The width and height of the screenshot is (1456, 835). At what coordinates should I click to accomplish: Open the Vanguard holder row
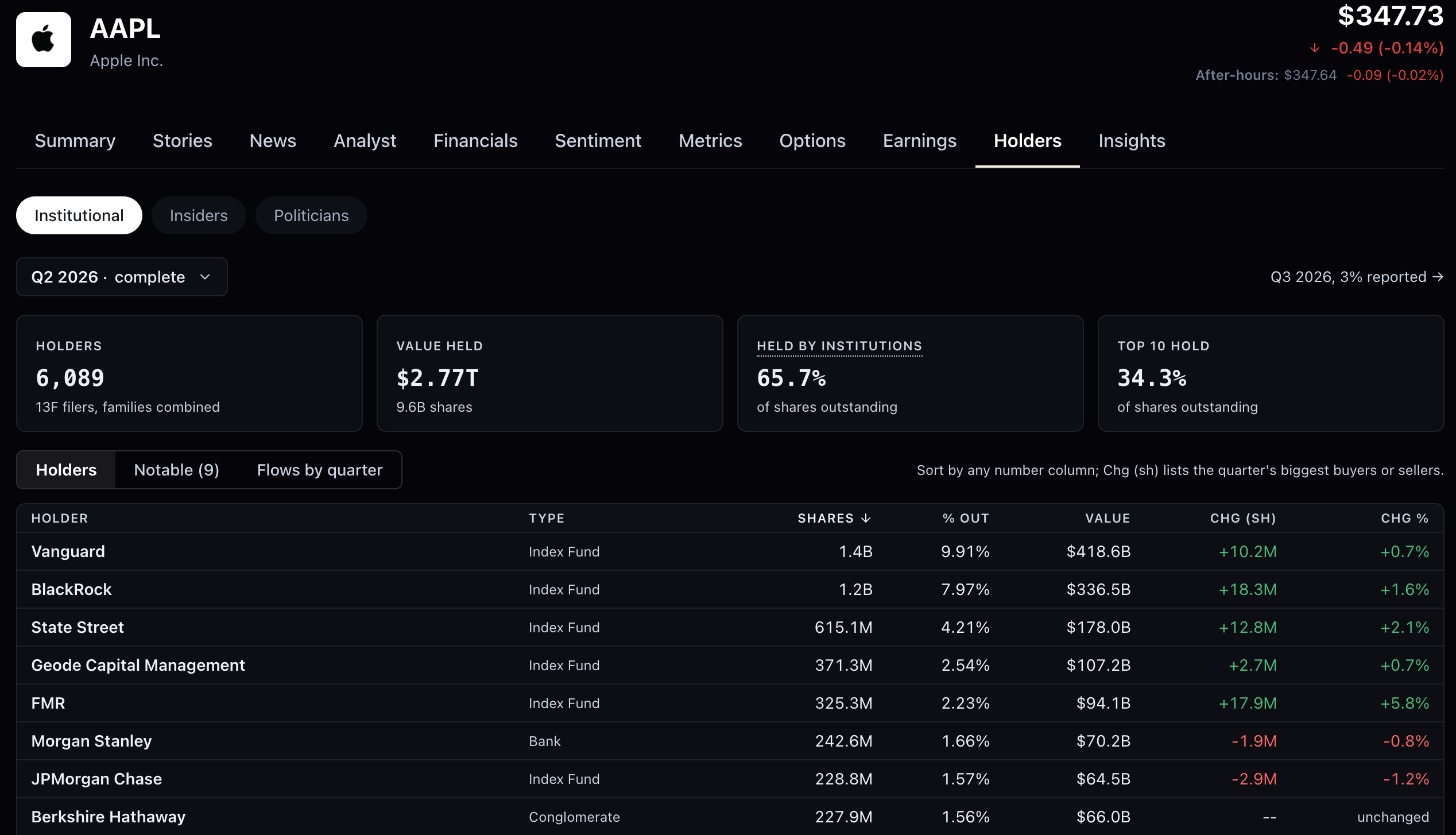click(x=730, y=551)
